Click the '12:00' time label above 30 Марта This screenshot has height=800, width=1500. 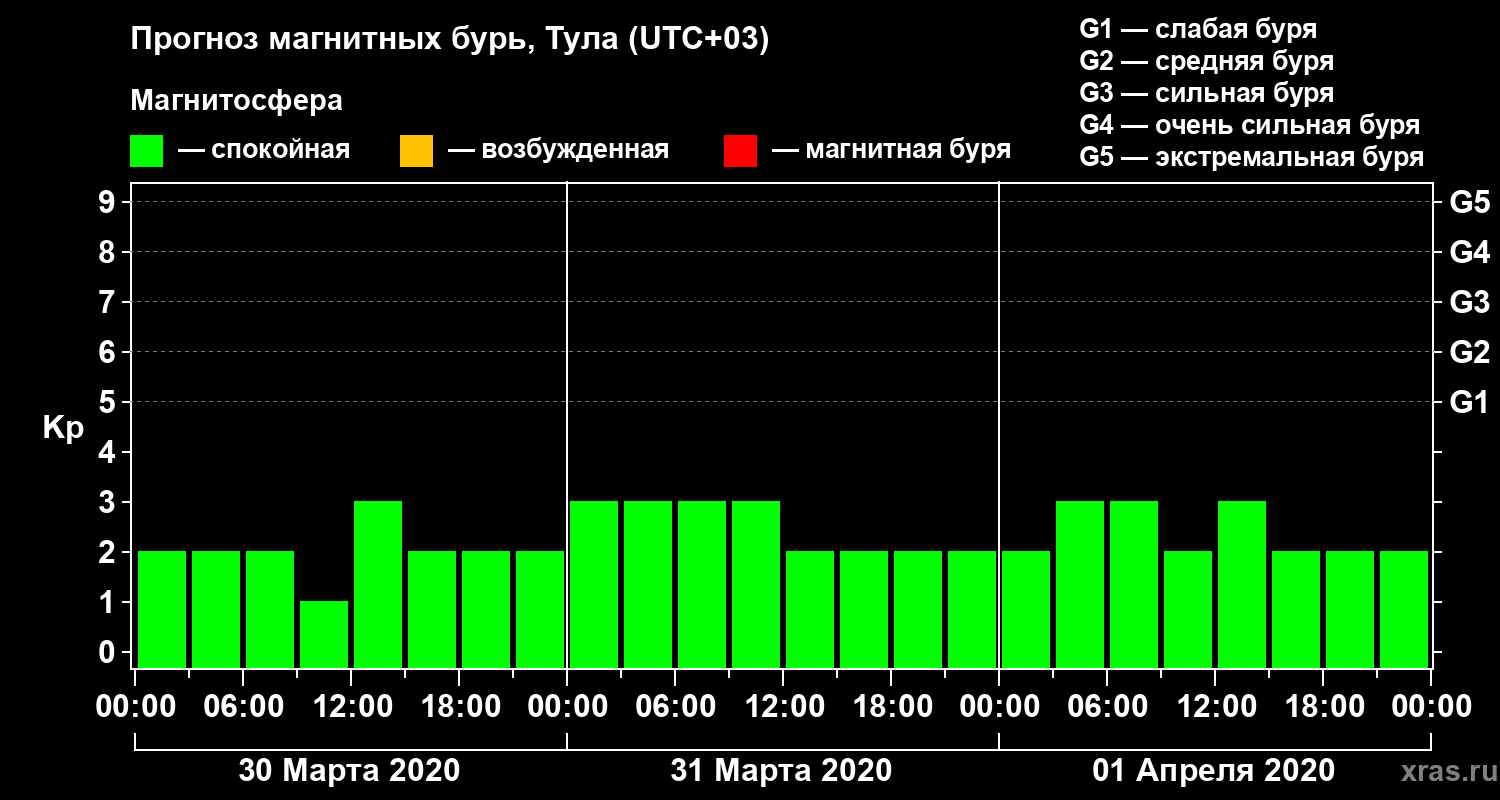pos(351,707)
